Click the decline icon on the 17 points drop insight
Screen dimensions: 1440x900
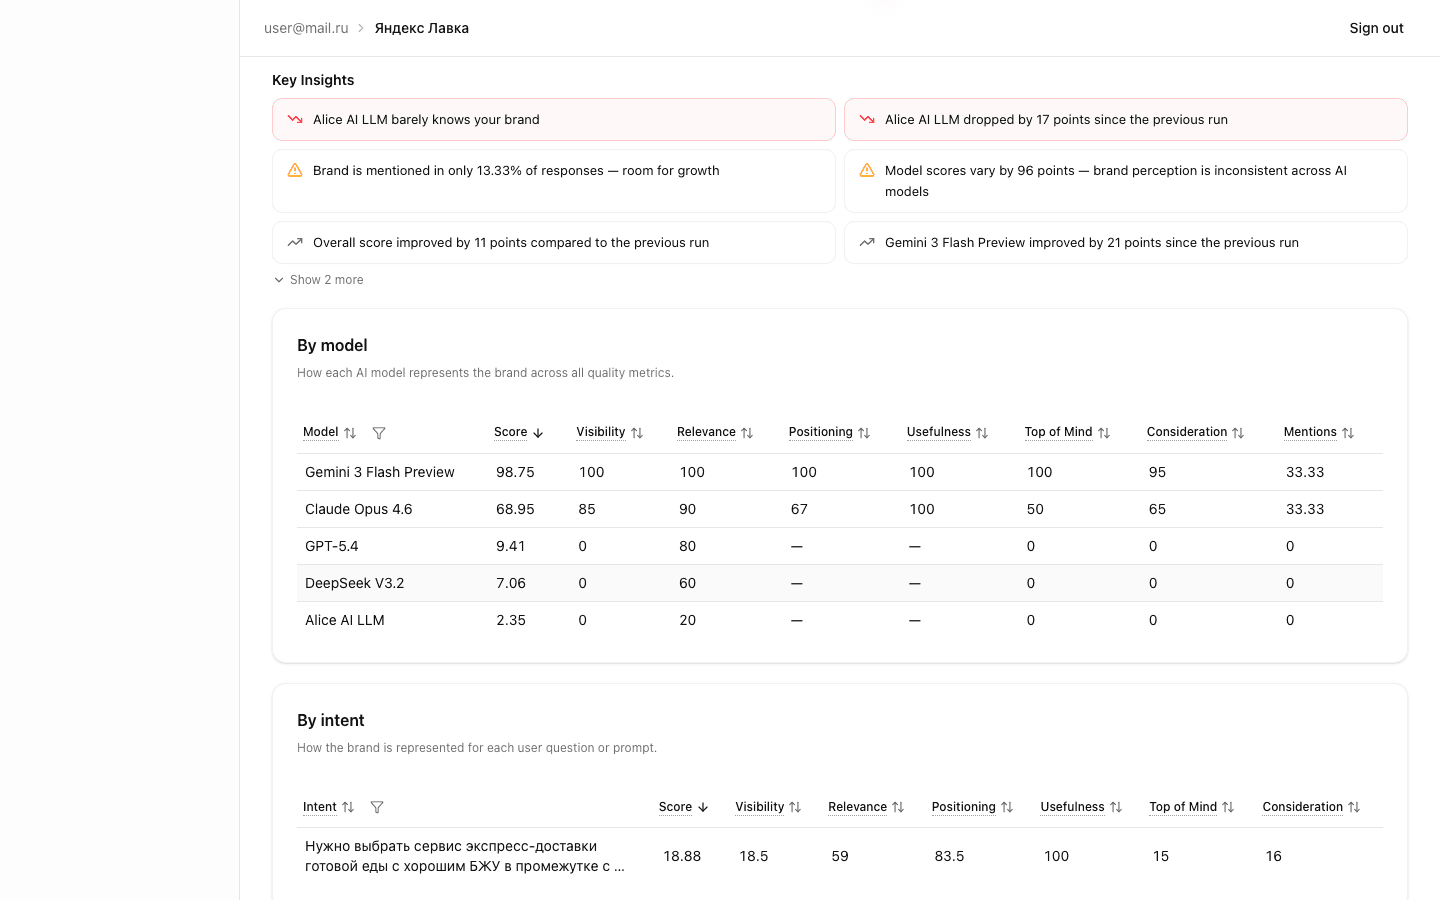tap(866, 119)
